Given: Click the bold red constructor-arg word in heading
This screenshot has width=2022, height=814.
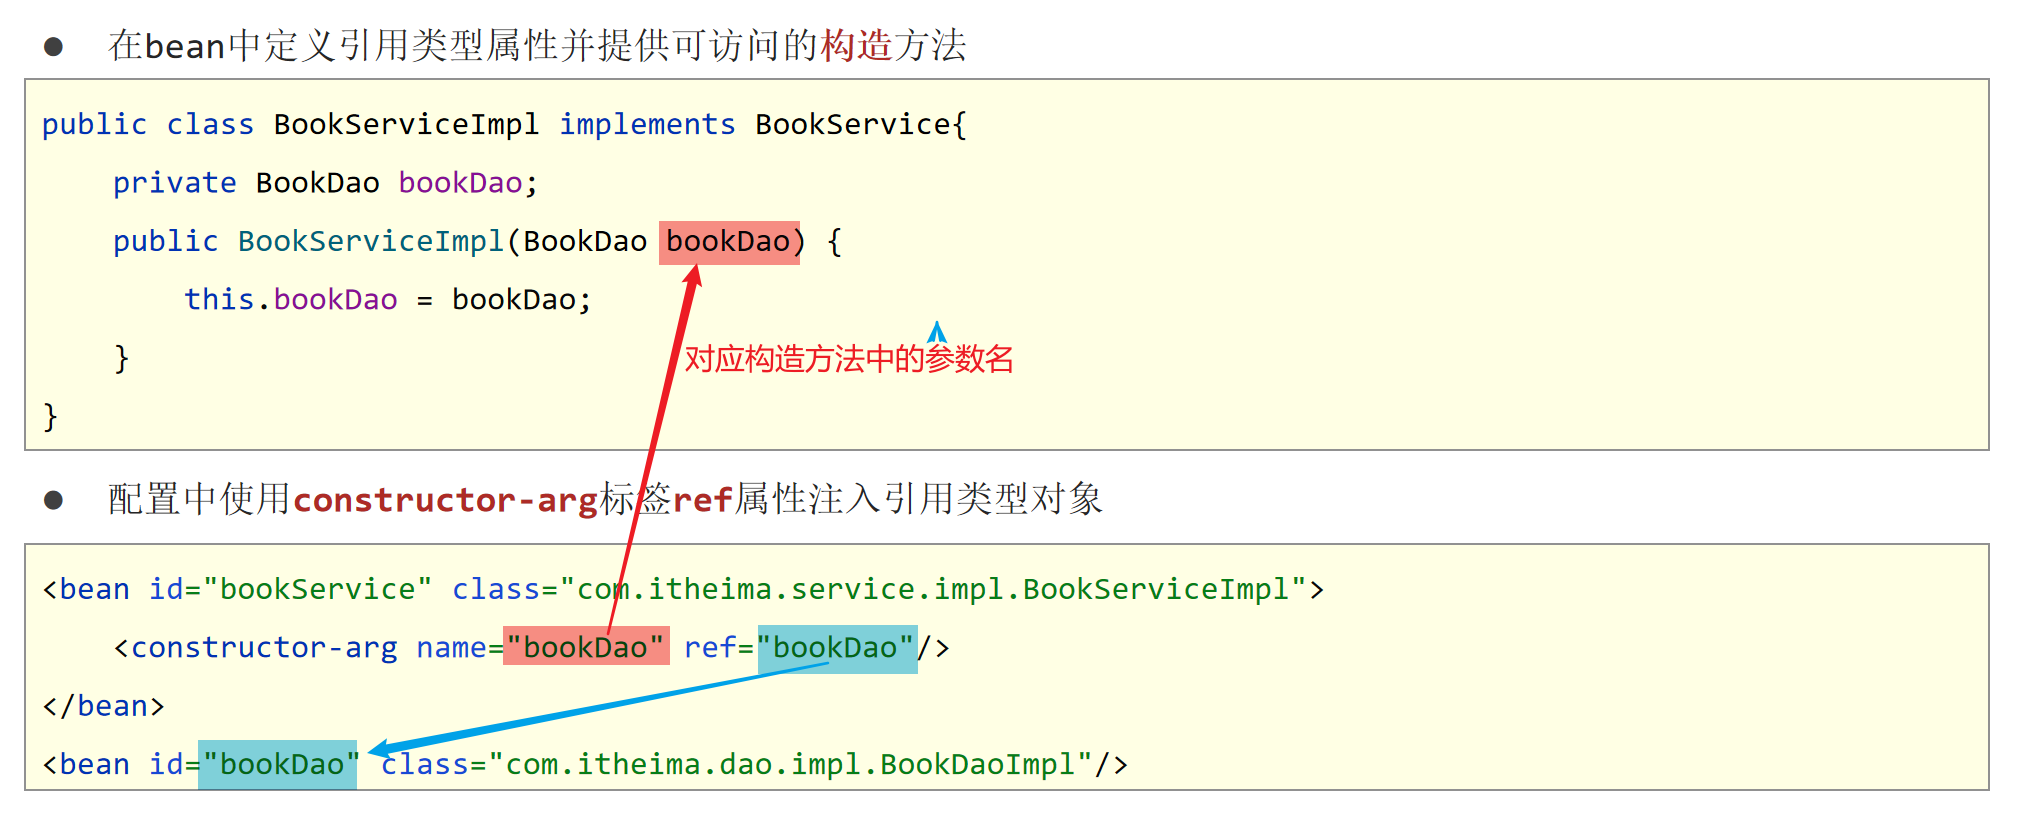Looking at the screenshot, I should pyautogui.click(x=445, y=500).
